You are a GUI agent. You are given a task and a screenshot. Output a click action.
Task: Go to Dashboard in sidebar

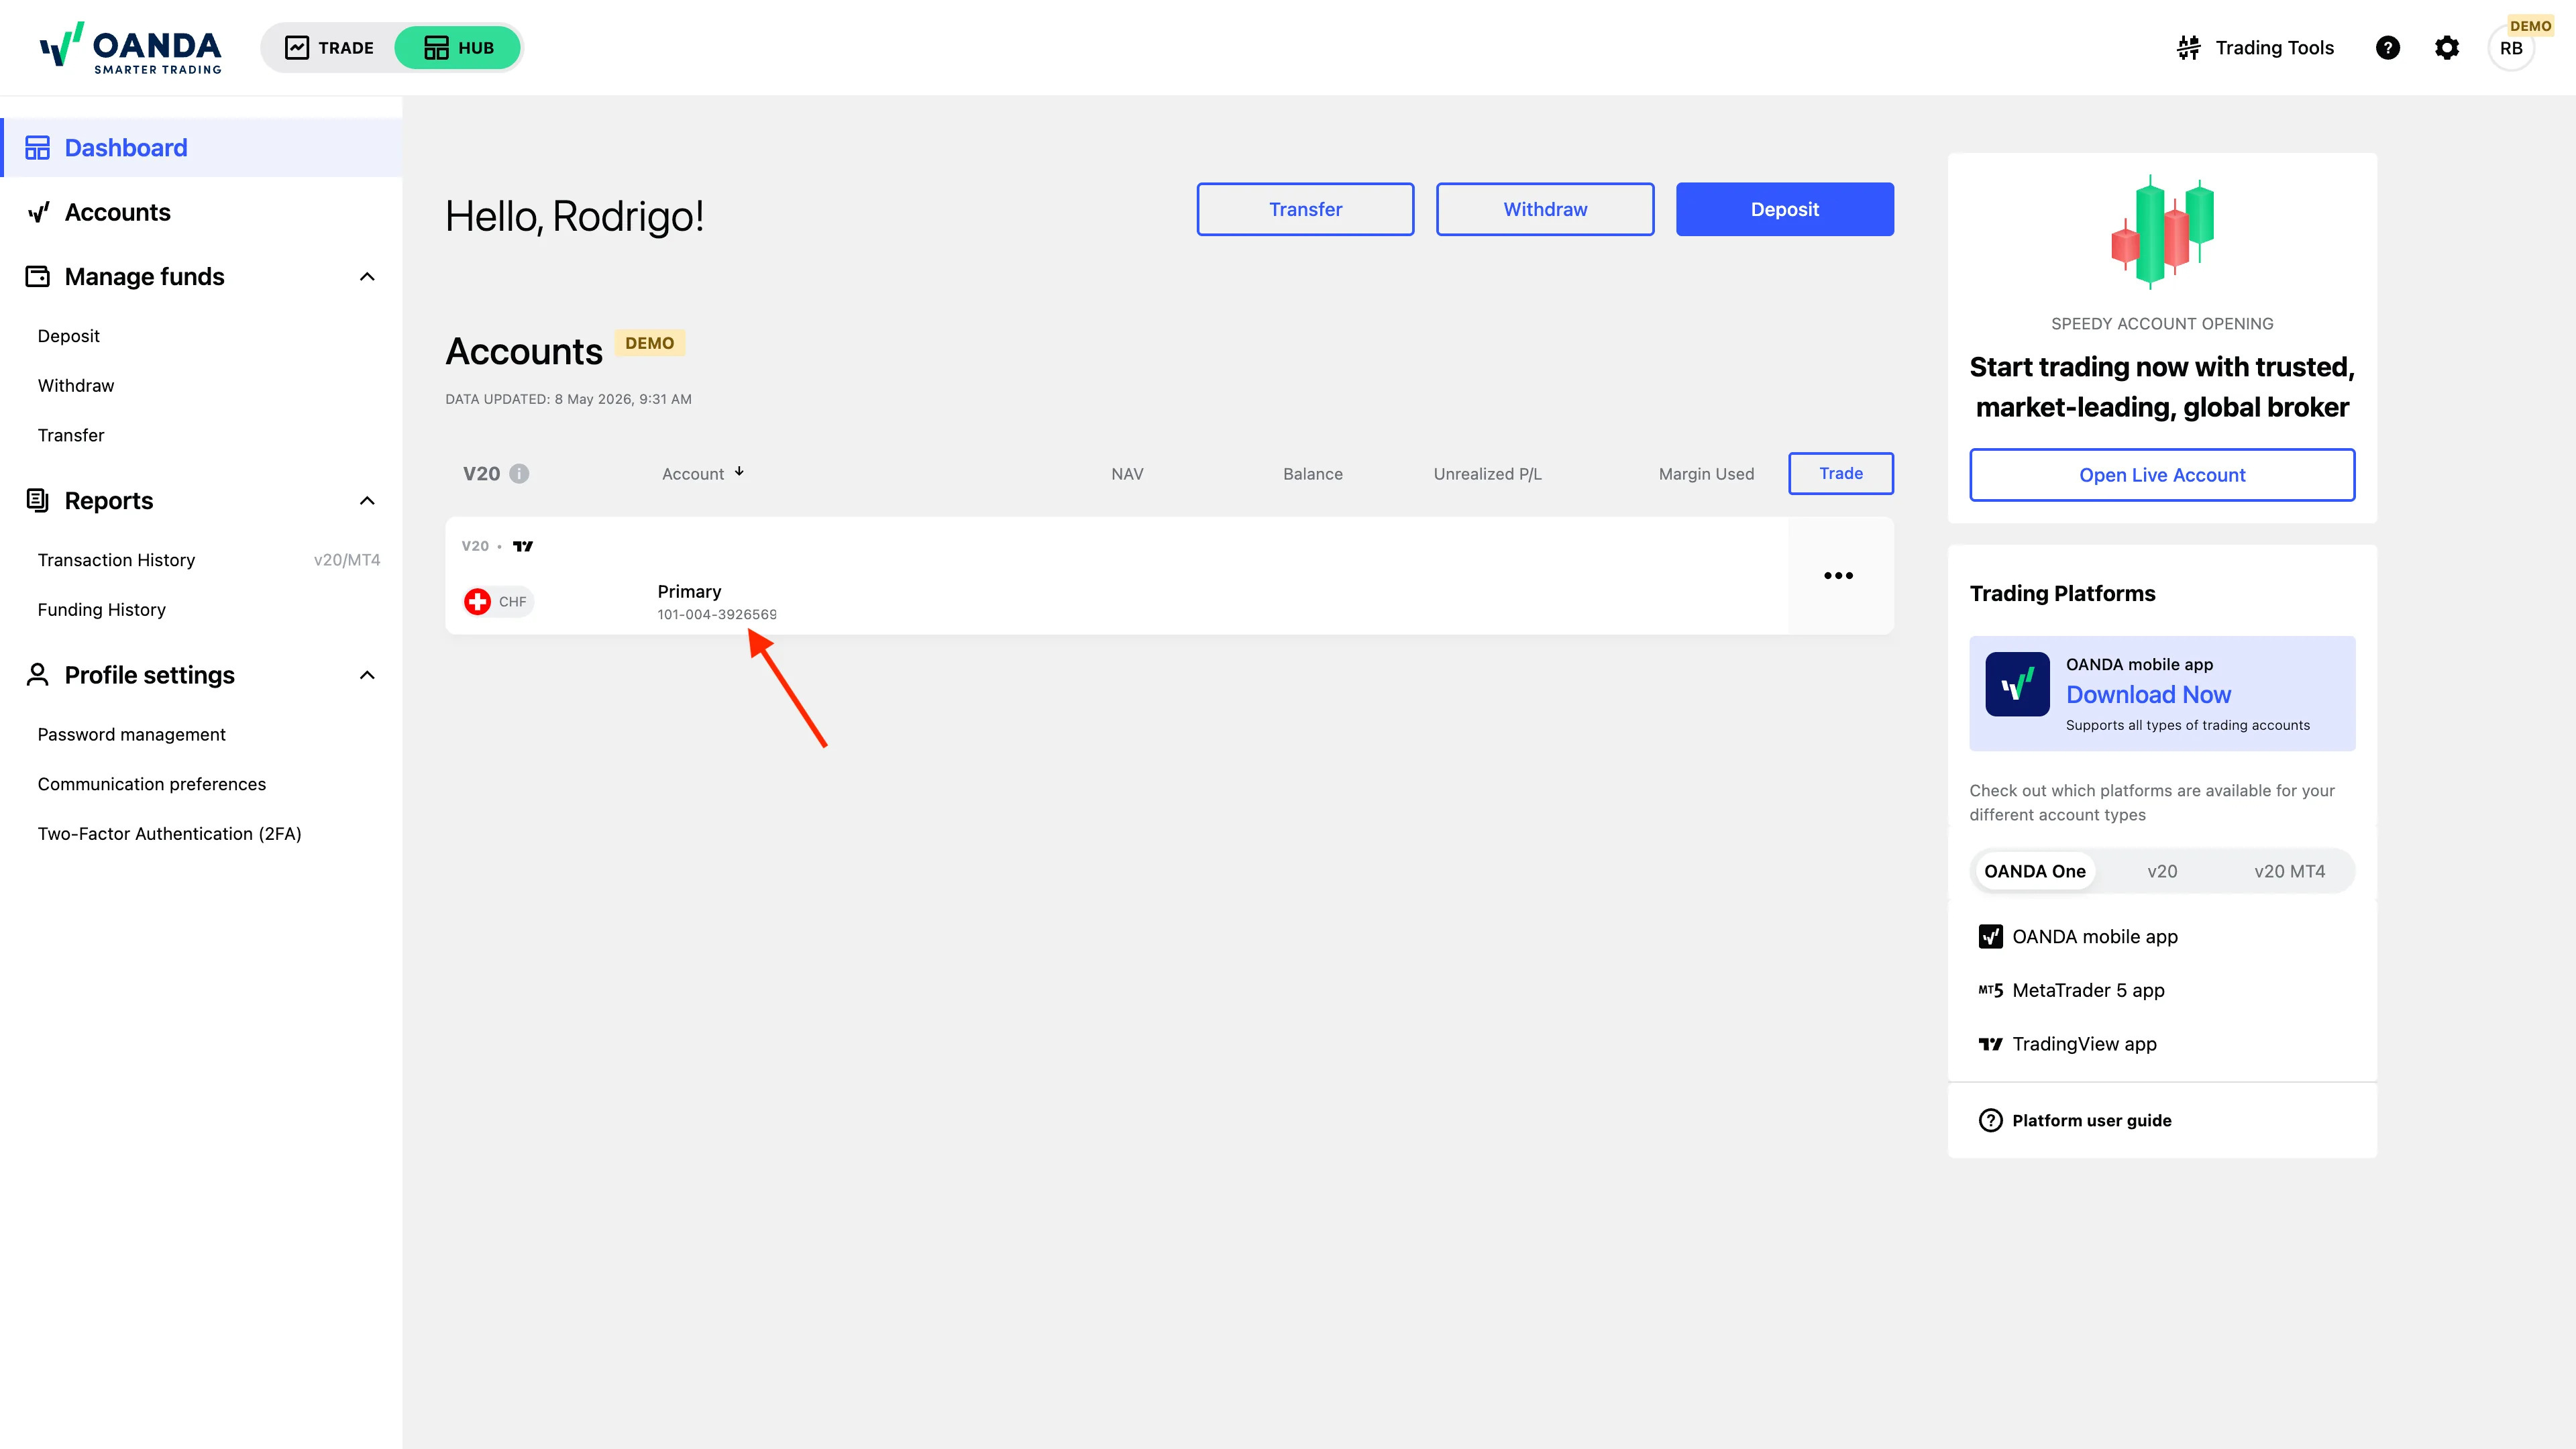point(202,148)
